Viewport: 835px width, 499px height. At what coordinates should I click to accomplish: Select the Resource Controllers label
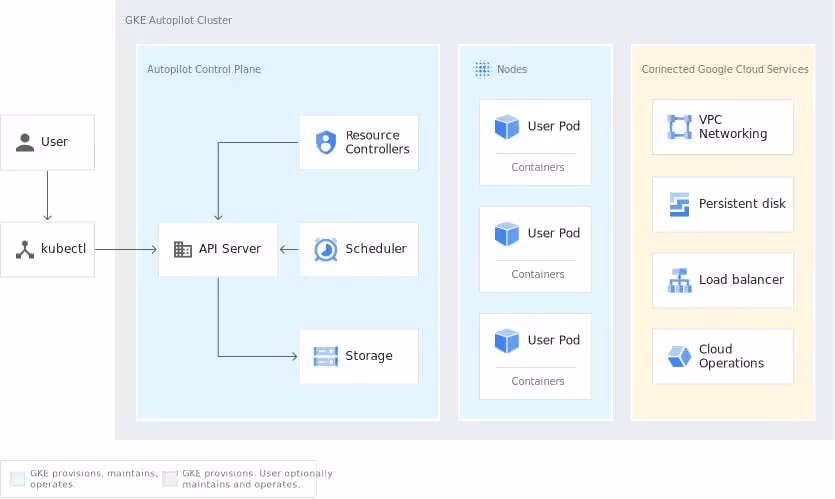378,142
